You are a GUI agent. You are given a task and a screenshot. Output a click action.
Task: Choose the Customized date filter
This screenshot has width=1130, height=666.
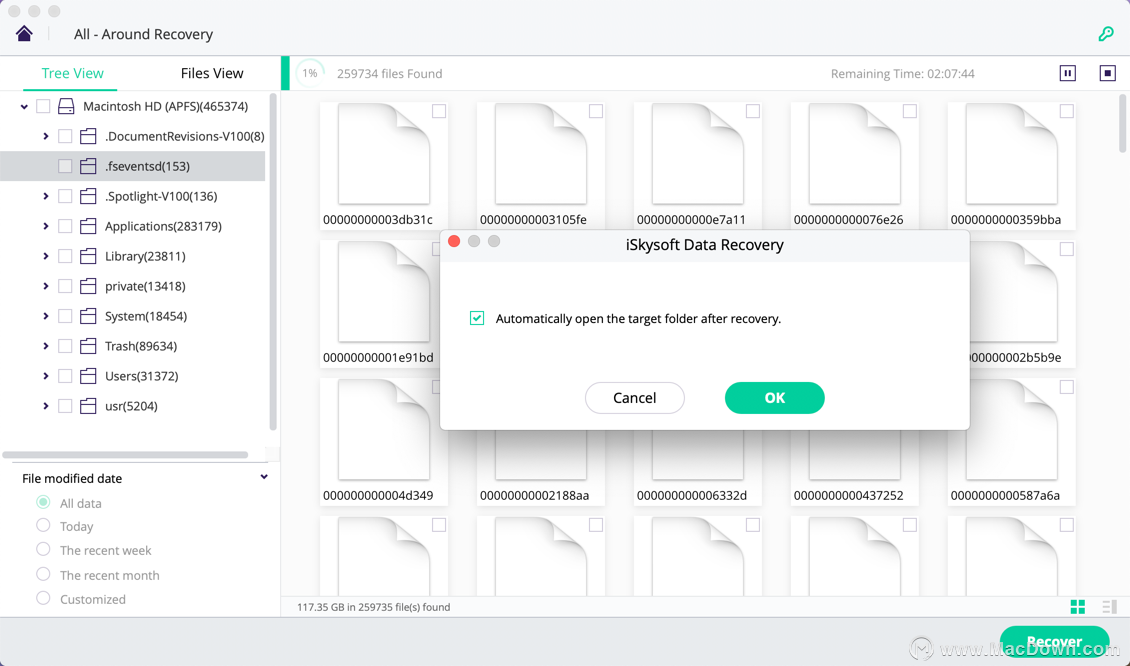(x=43, y=598)
